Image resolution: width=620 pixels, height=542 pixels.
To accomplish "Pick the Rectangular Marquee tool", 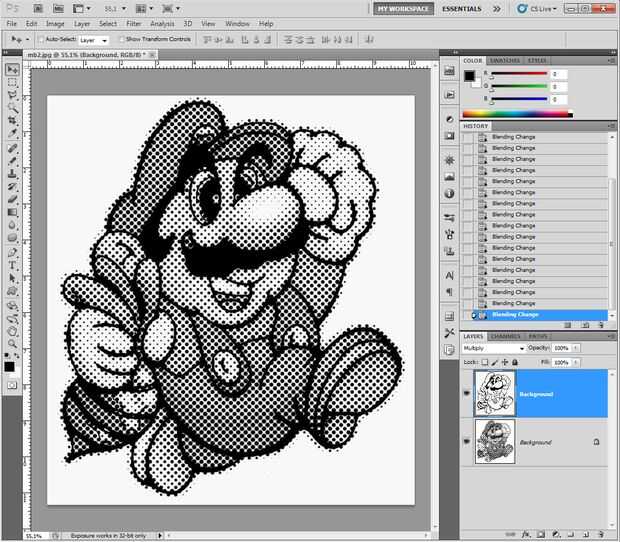I will tap(13, 82).
